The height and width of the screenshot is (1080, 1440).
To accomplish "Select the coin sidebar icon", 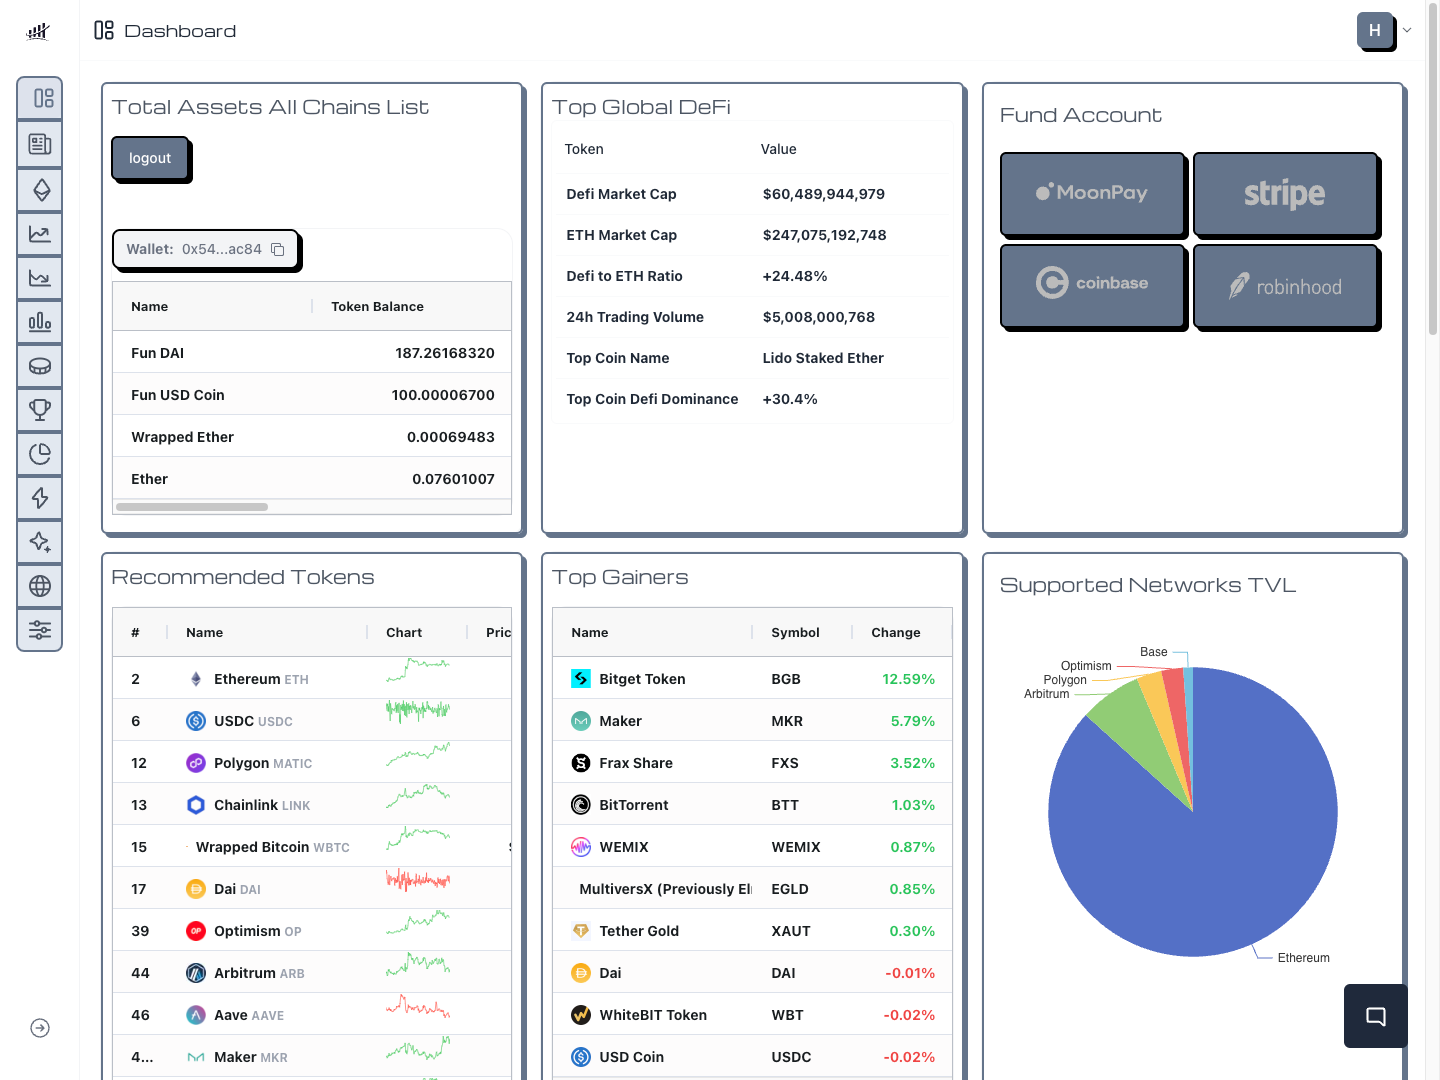I will pos(40,365).
